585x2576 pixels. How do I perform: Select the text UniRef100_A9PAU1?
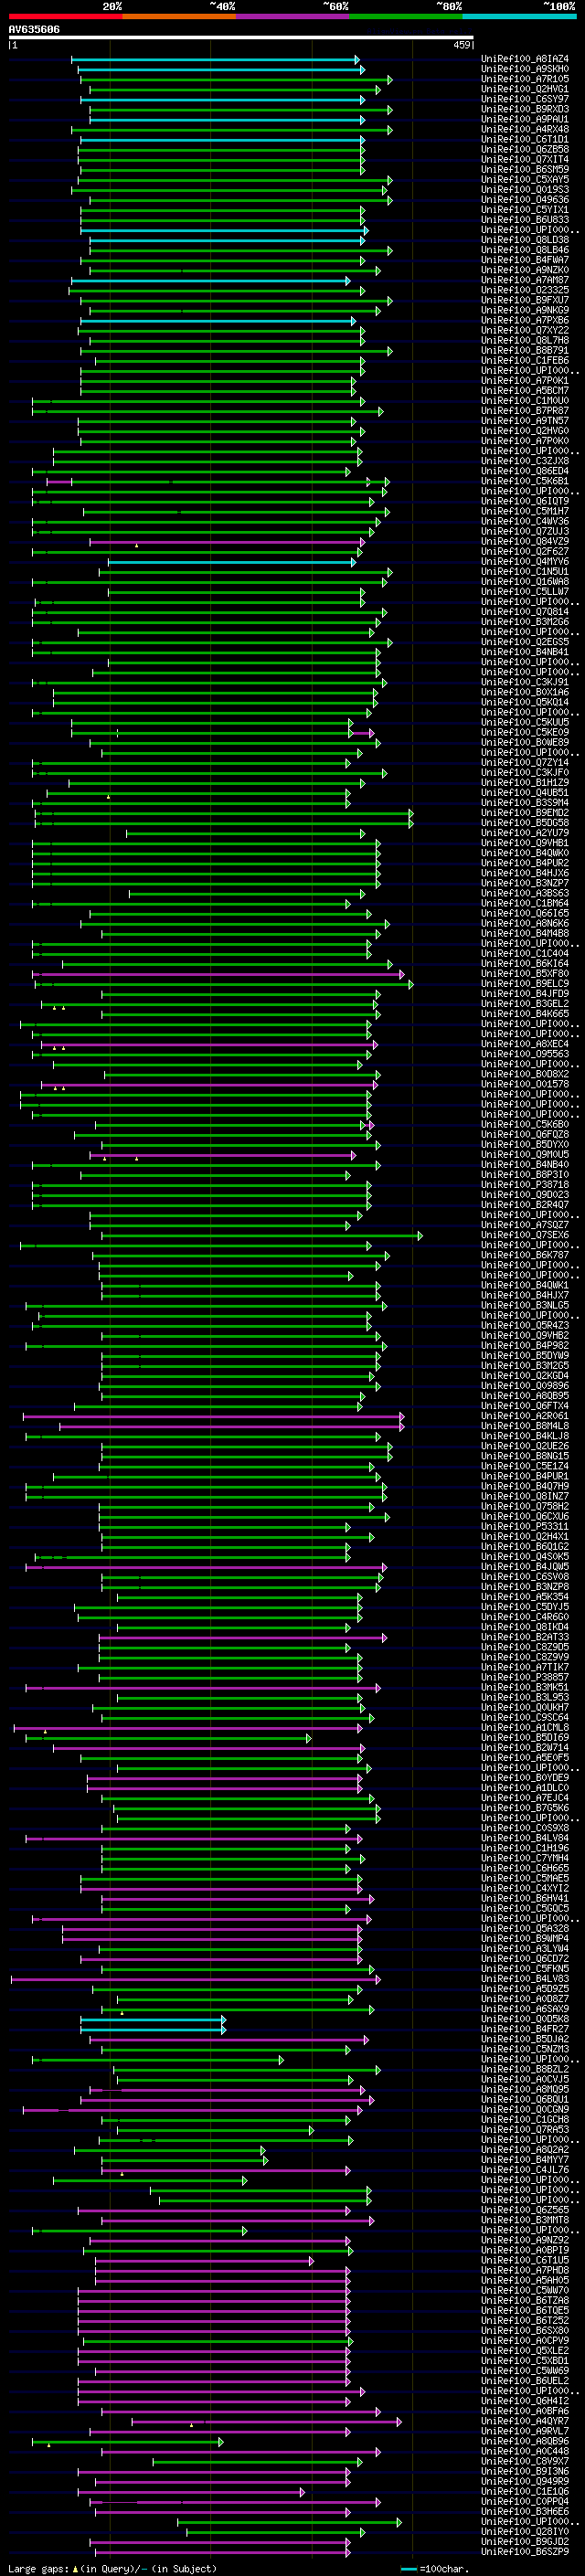(525, 119)
